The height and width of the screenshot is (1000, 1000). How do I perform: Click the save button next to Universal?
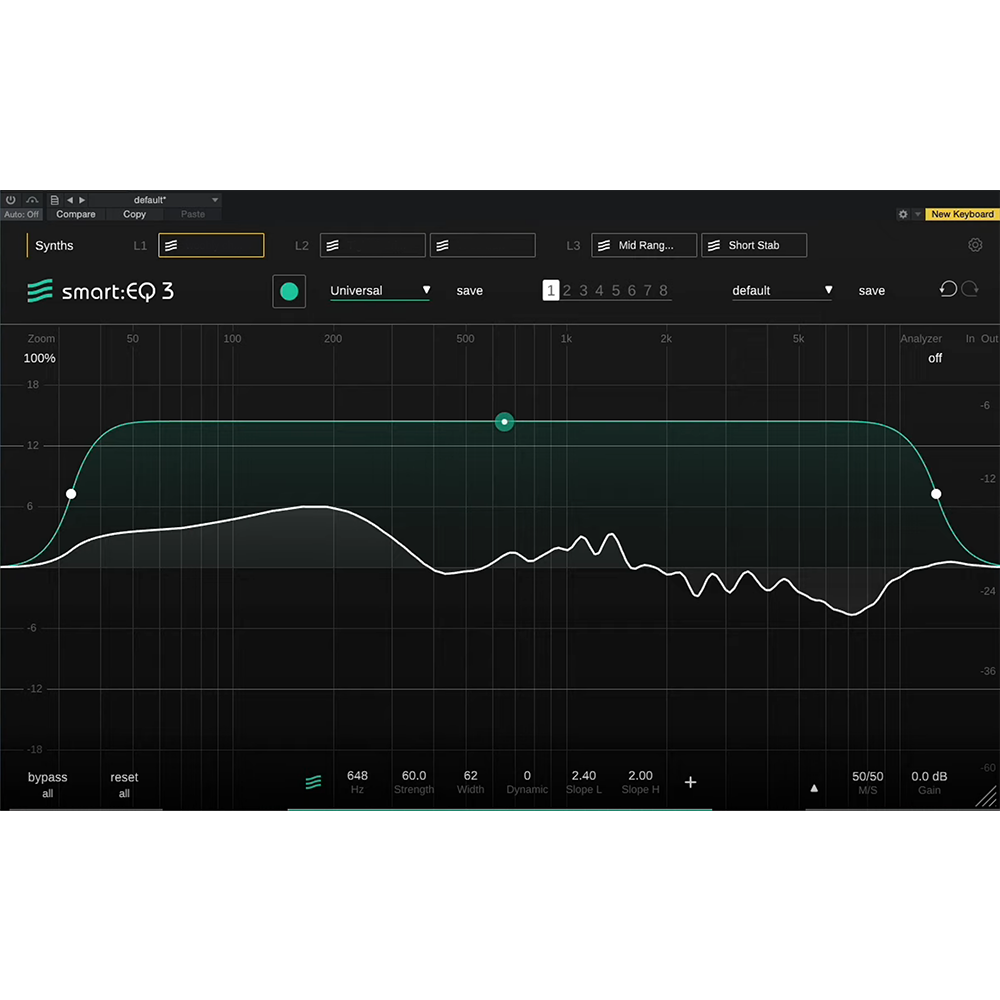pos(469,290)
